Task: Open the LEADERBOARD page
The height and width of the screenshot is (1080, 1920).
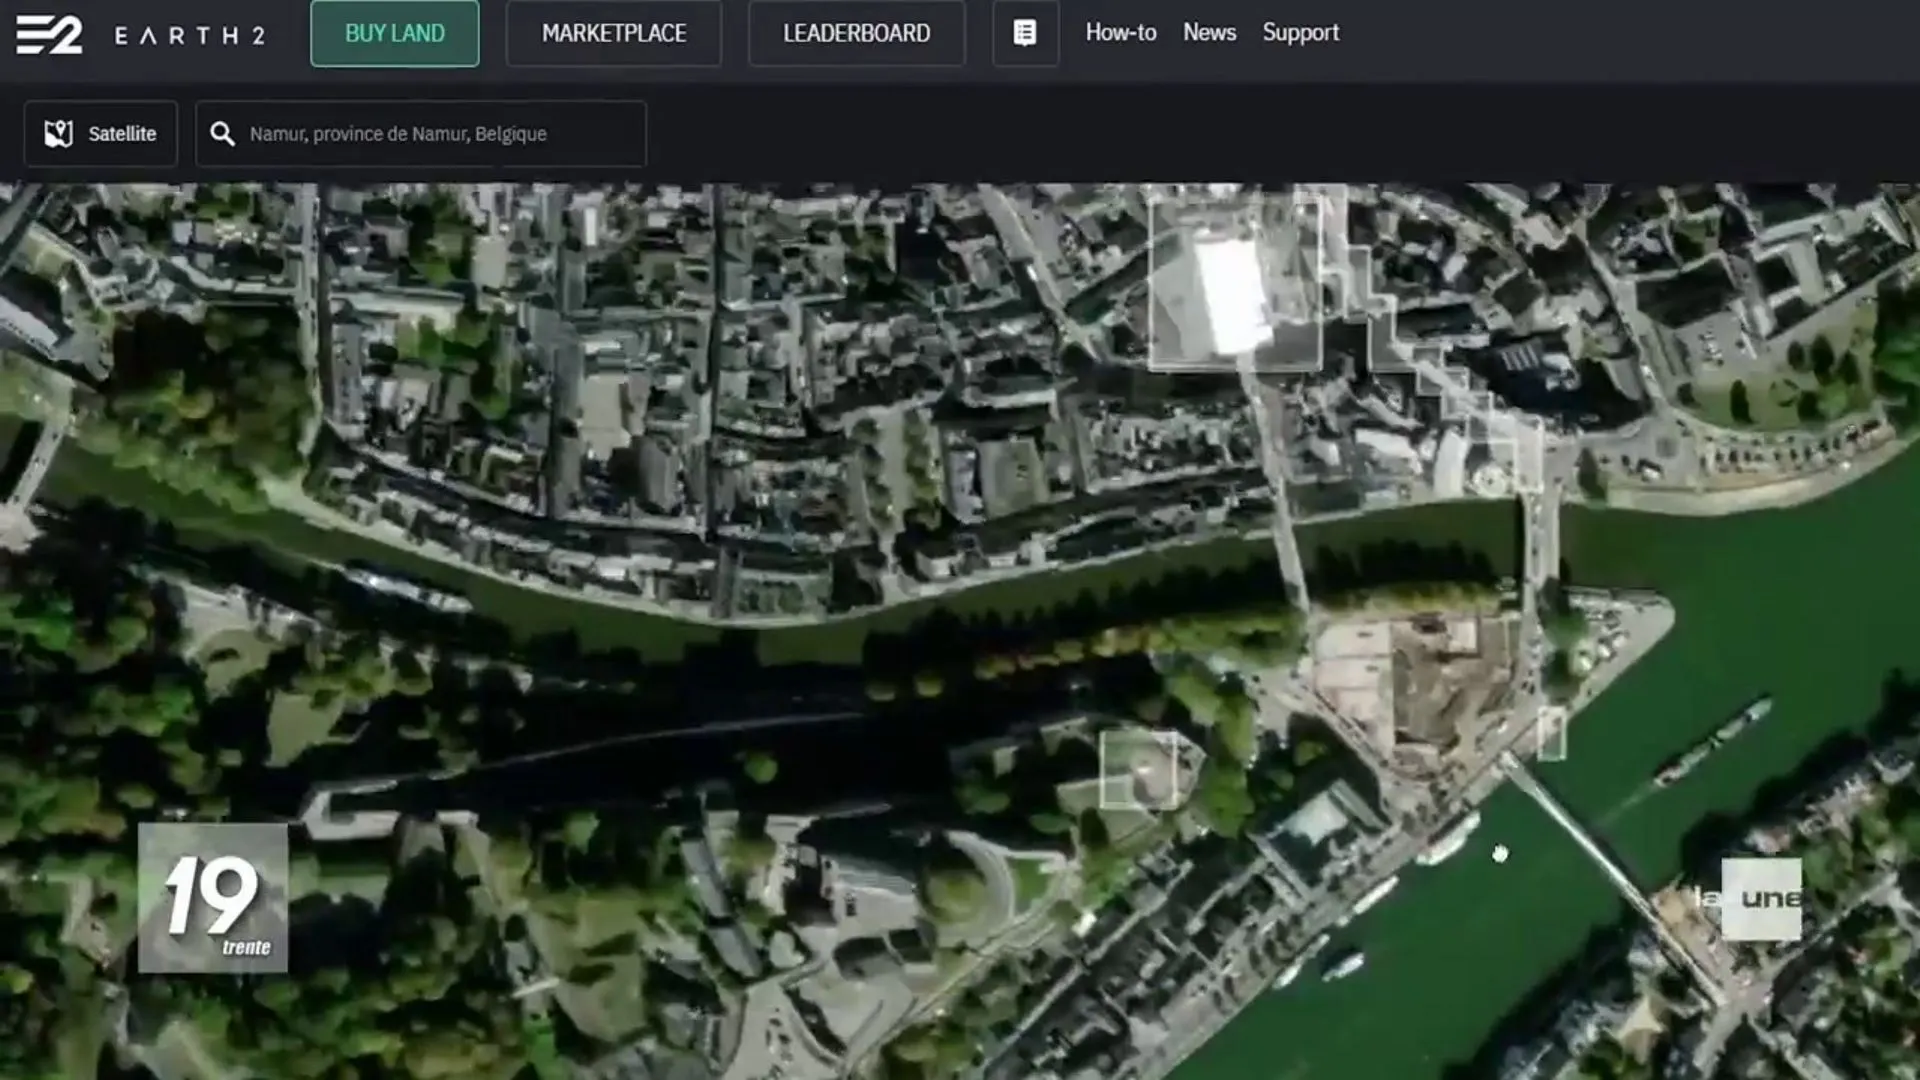Action: point(856,34)
